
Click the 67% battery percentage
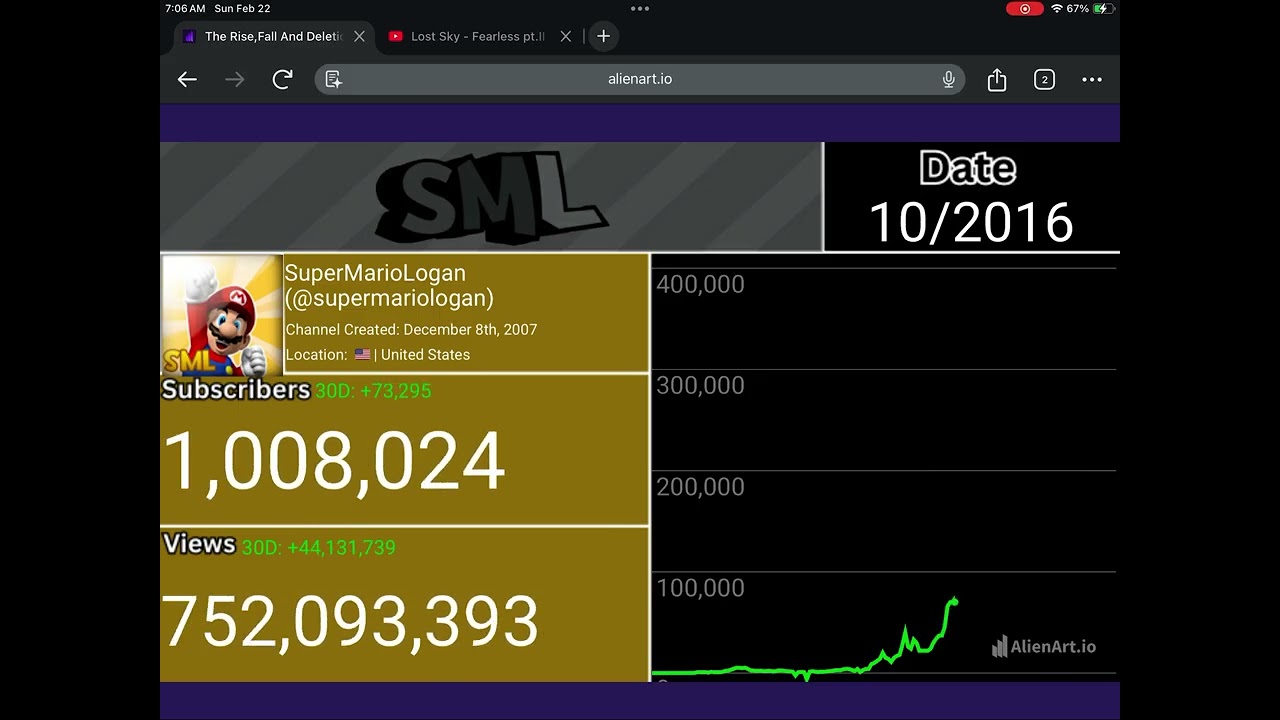tap(1078, 9)
